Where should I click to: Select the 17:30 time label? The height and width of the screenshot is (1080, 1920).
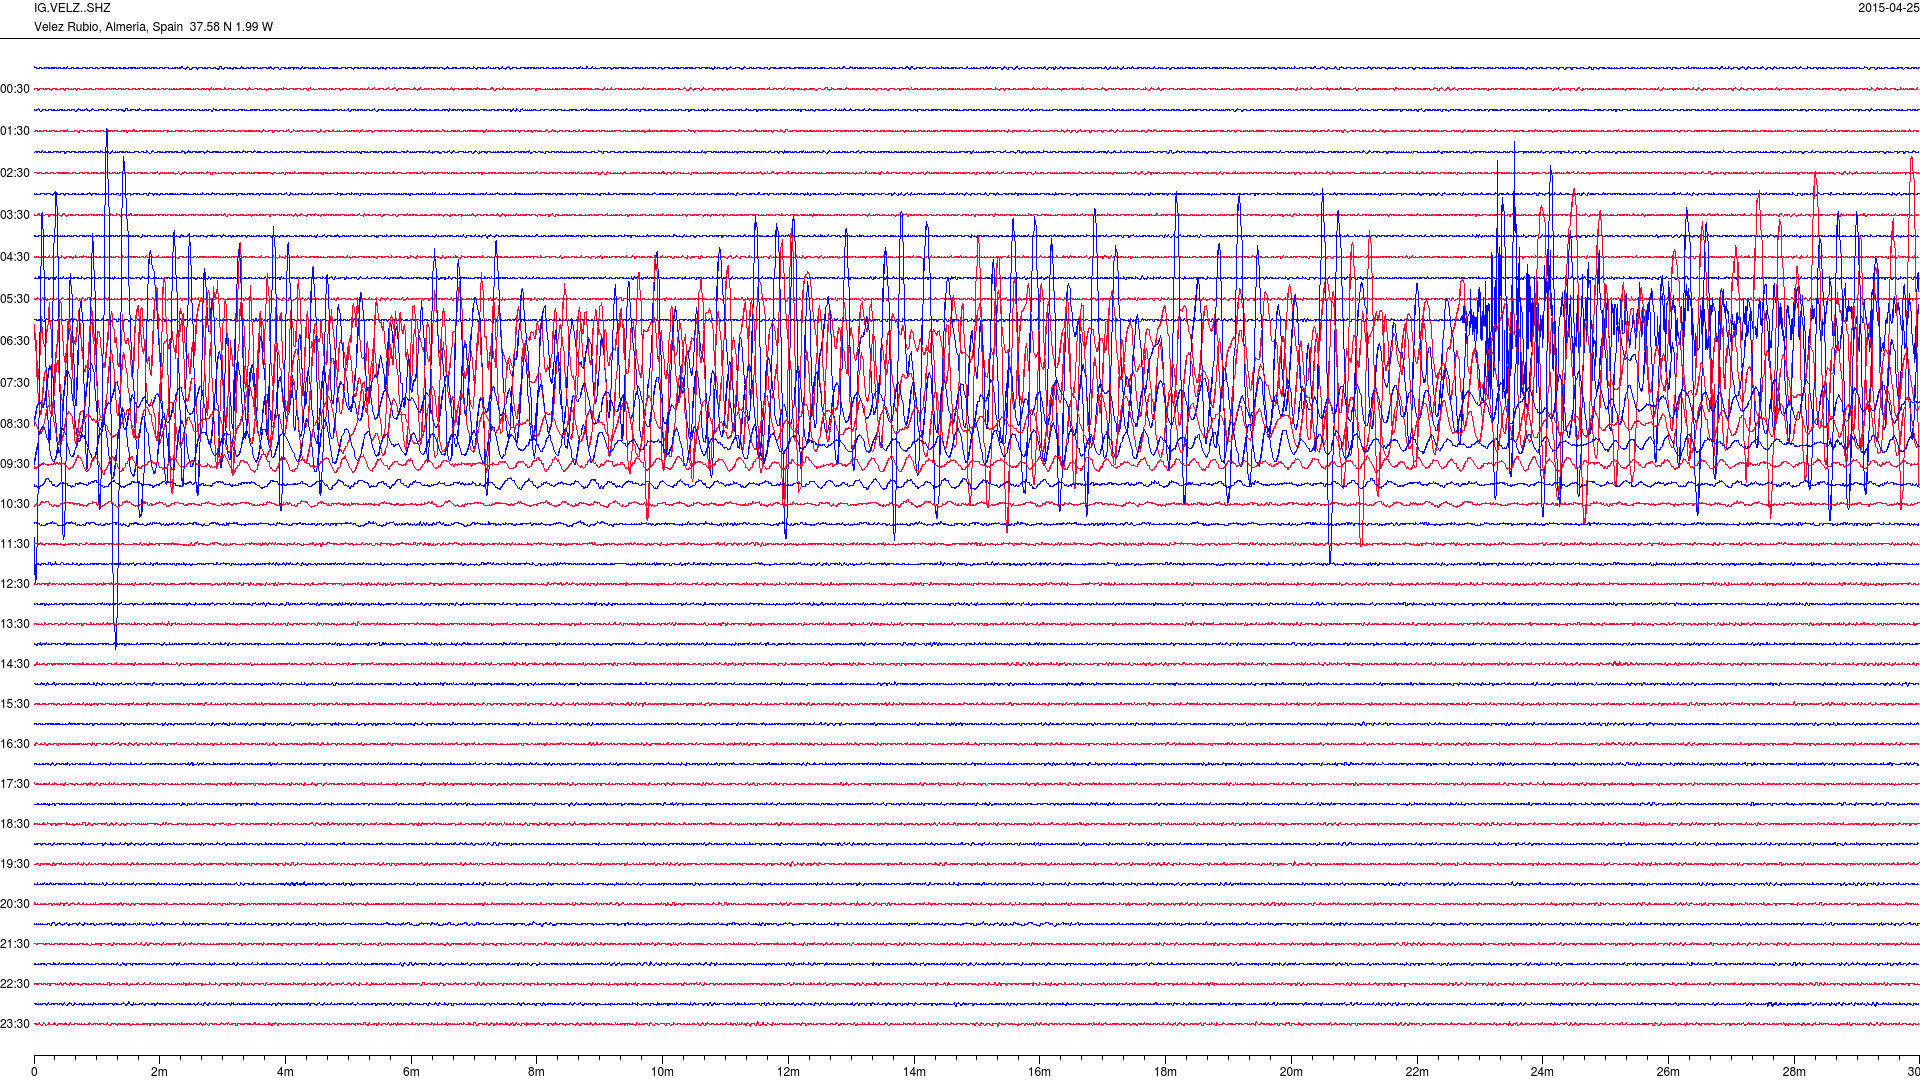[x=15, y=784]
